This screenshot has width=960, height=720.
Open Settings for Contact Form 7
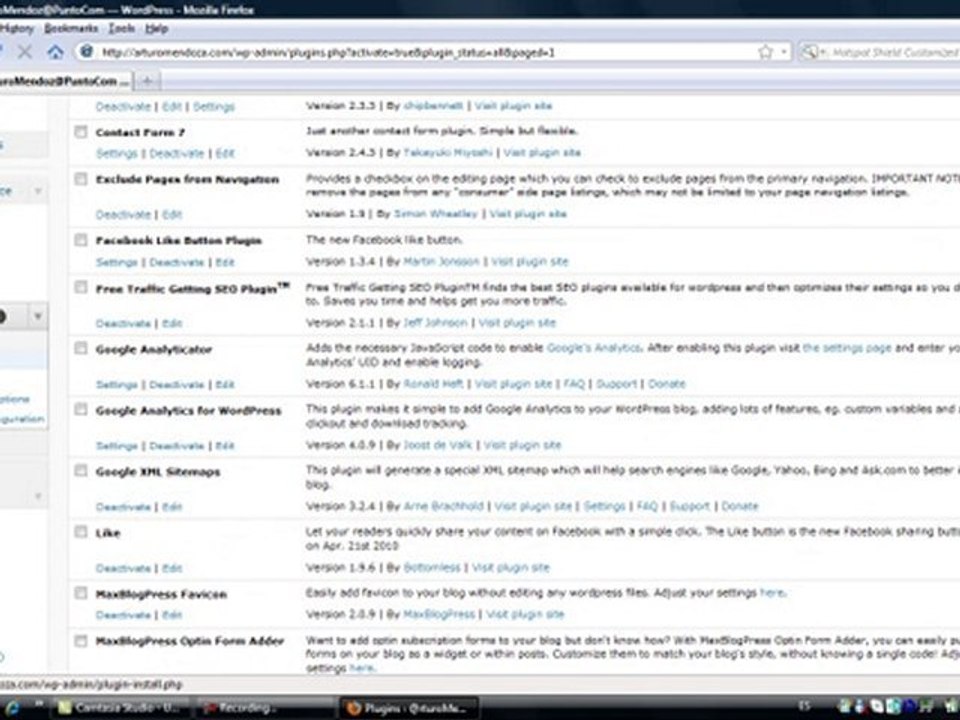click(x=116, y=153)
